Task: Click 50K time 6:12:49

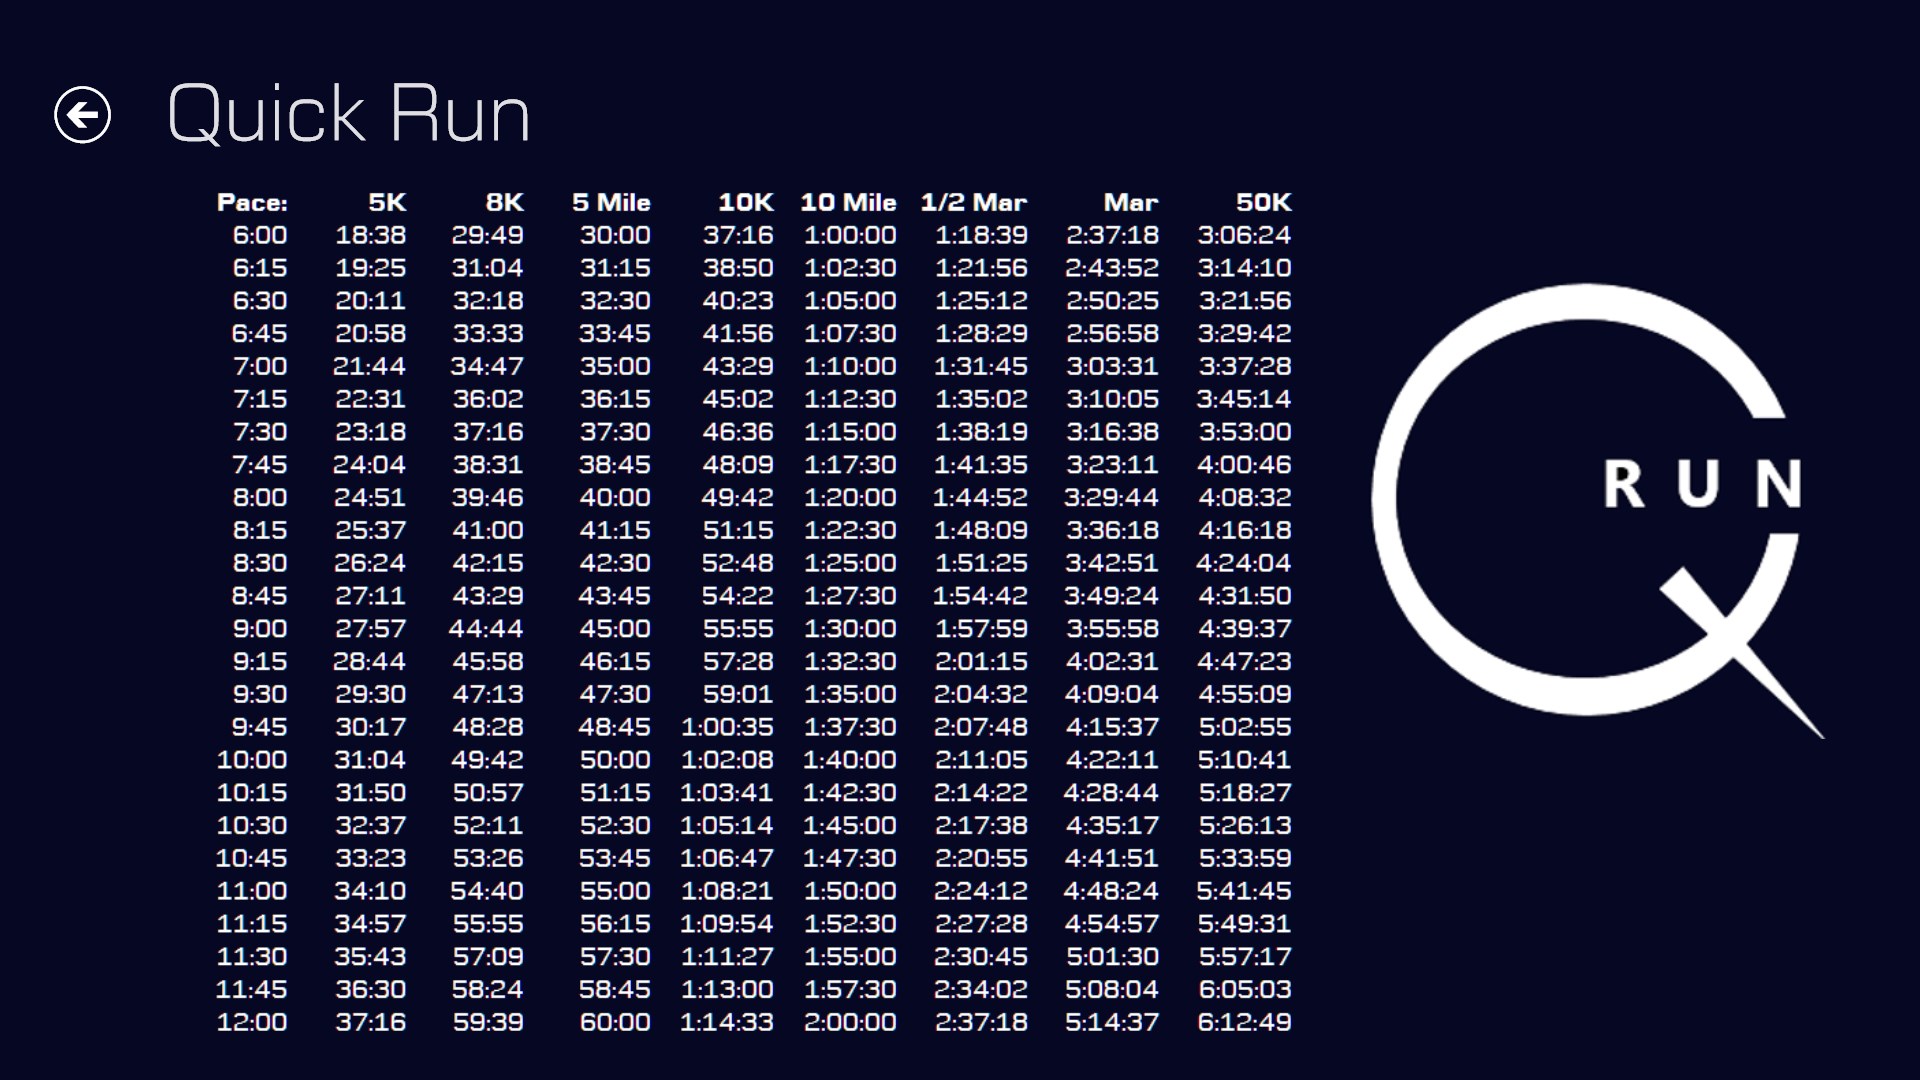Action: coord(1244,1023)
